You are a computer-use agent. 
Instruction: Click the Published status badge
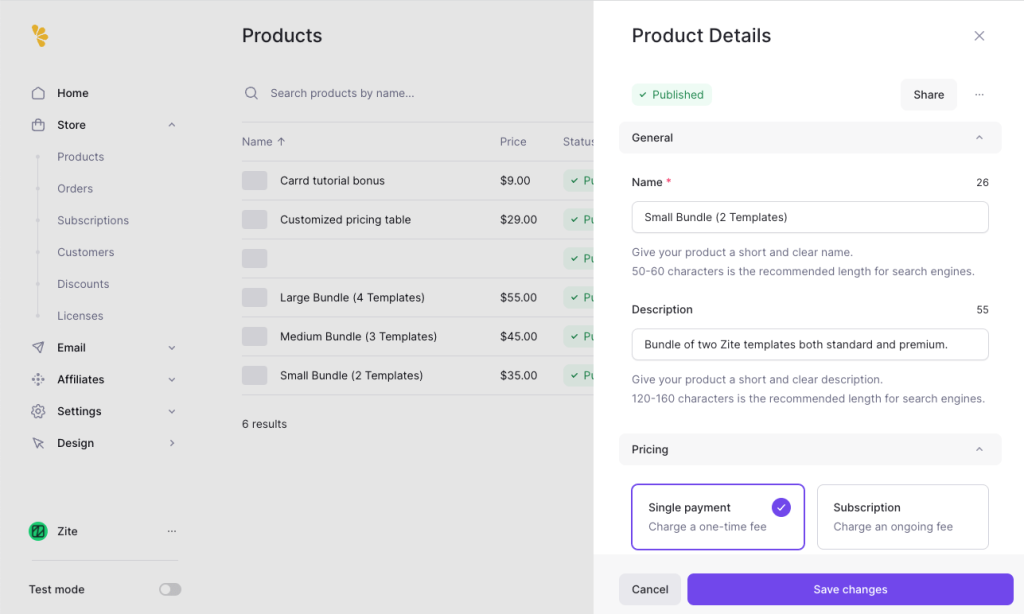(x=671, y=95)
